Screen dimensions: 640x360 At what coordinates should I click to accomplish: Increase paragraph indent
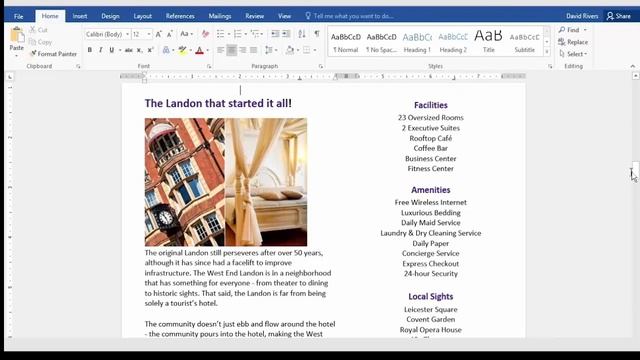[287, 34]
